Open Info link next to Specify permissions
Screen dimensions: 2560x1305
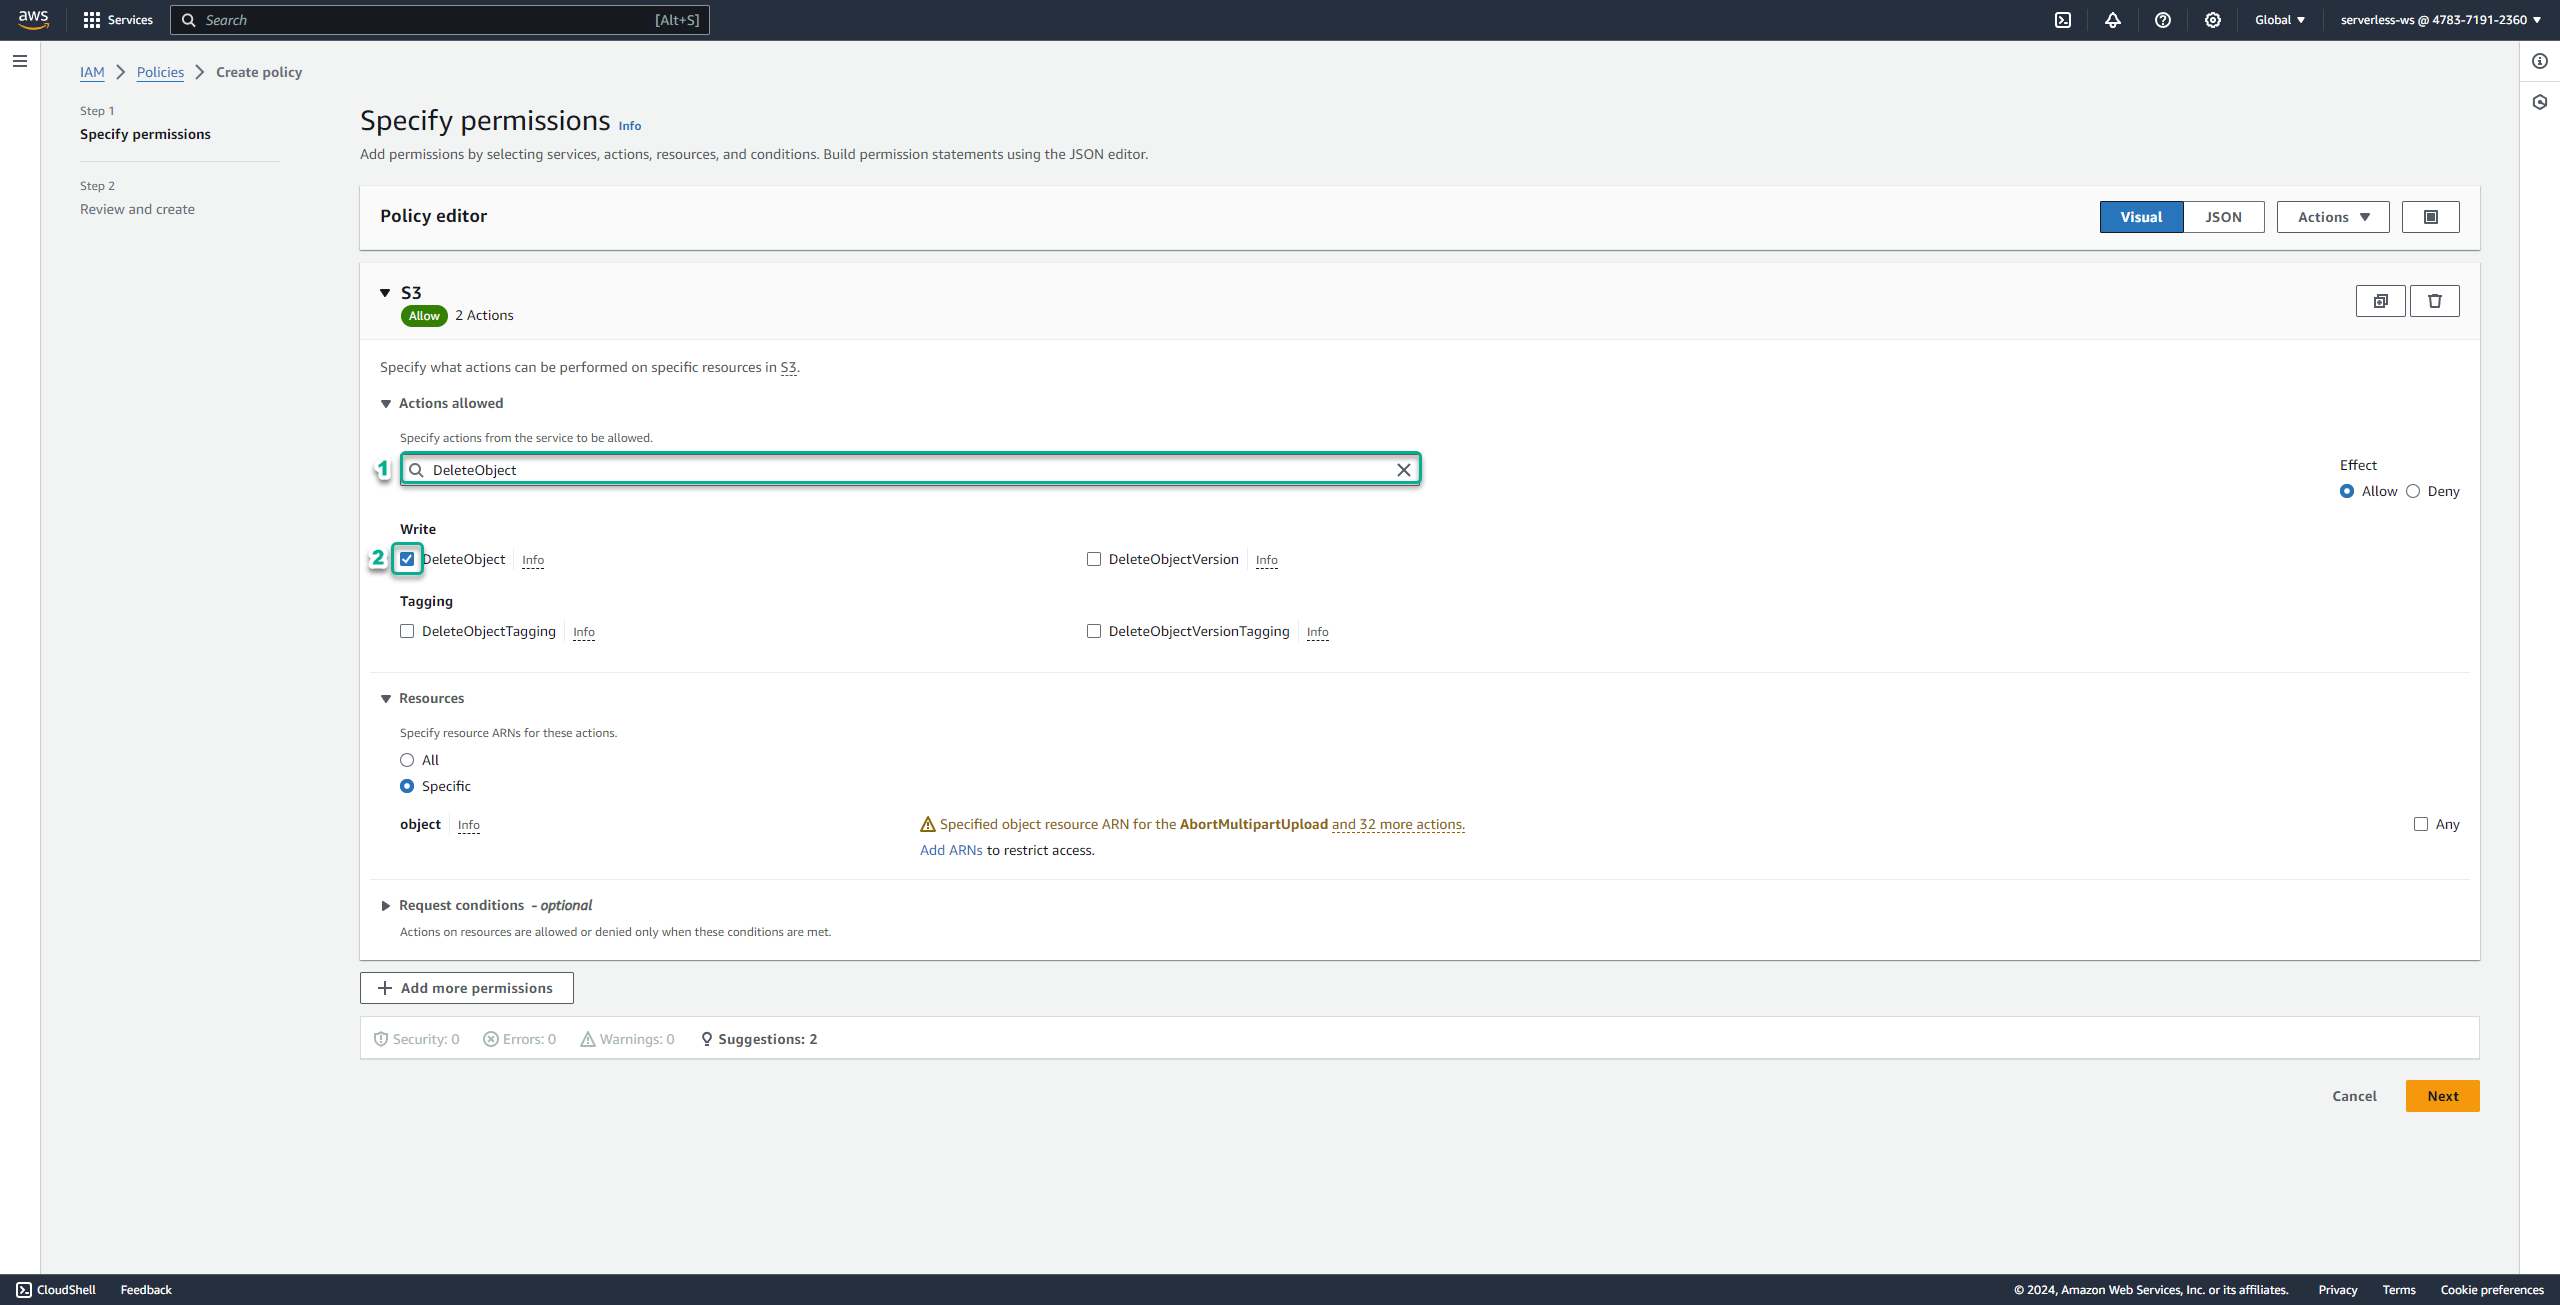630,126
